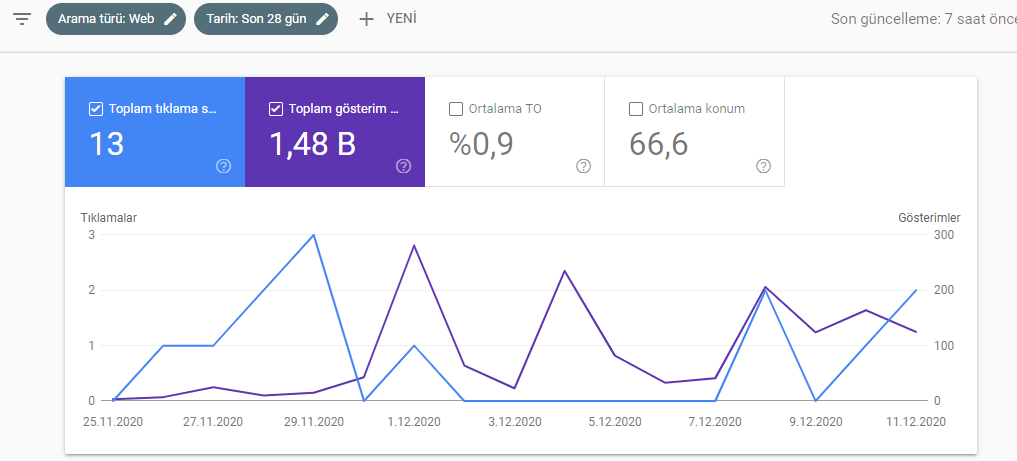Click the 5.12.2020 date label
1017x461 pixels.
tap(615, 422)
